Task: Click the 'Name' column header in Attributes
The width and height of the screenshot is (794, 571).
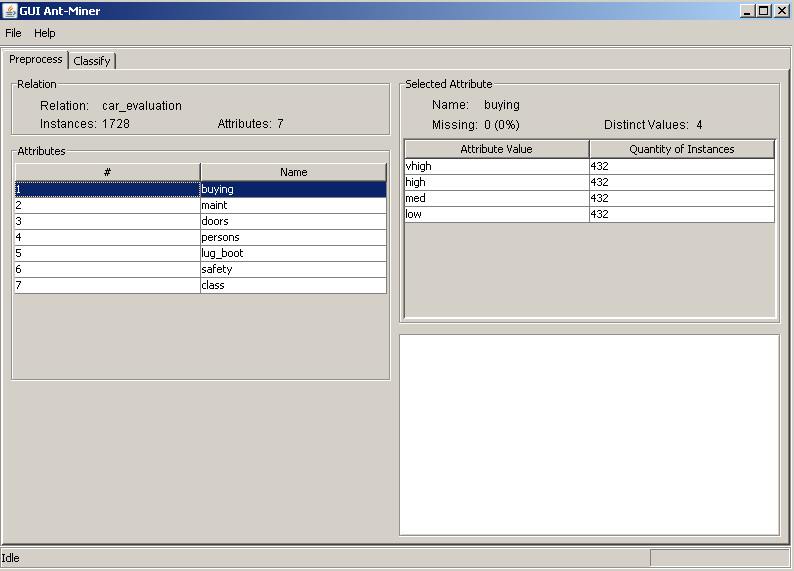Action: (294, 172)
